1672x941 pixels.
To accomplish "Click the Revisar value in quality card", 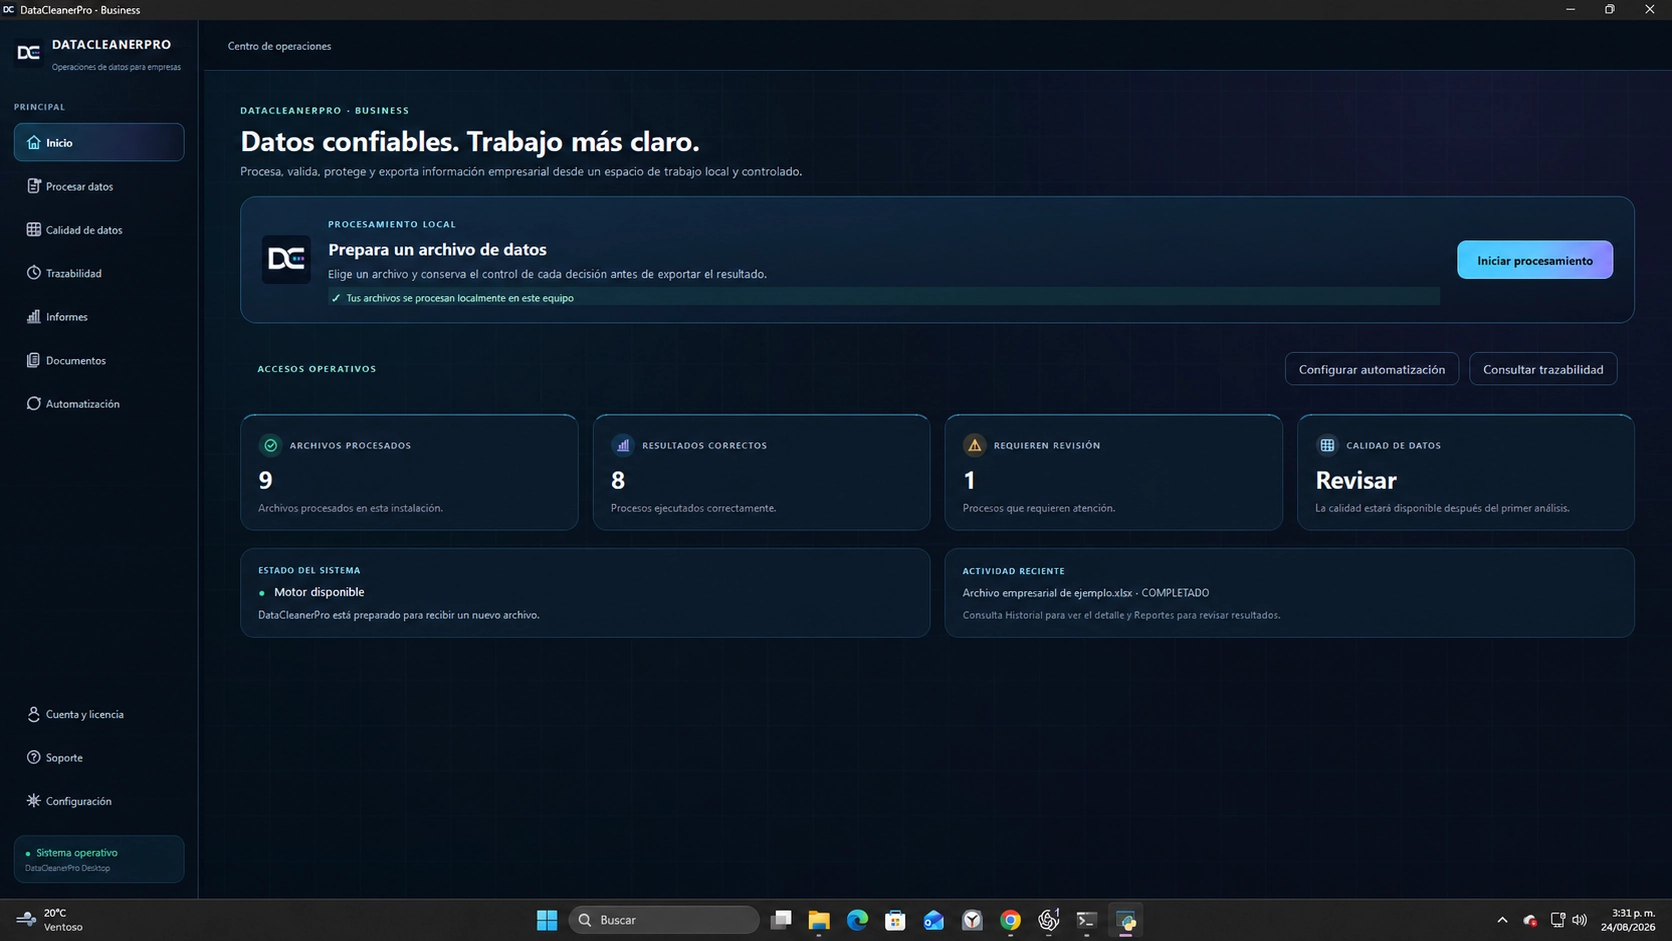I will tap(1356, 481).
